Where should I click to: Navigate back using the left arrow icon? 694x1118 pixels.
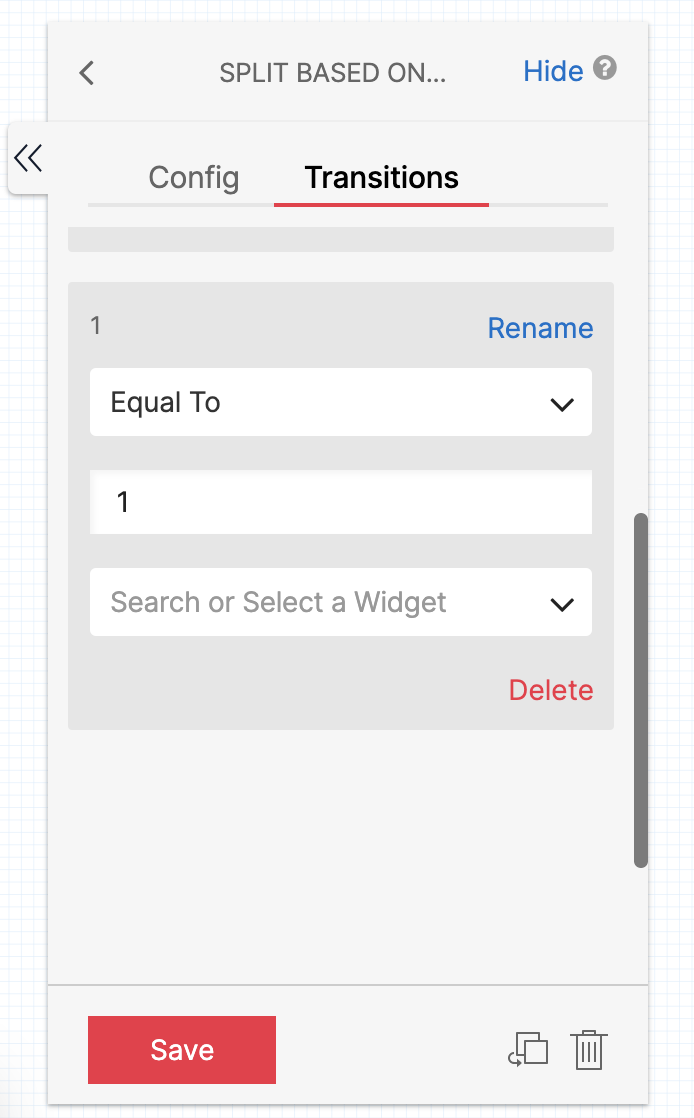[x=86, y=72]
